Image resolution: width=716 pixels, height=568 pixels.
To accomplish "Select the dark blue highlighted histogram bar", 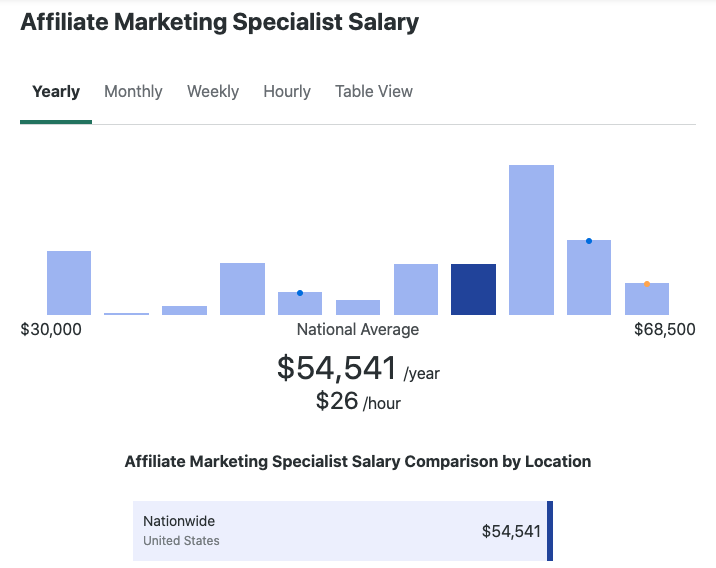I will [x=473, y=290].
